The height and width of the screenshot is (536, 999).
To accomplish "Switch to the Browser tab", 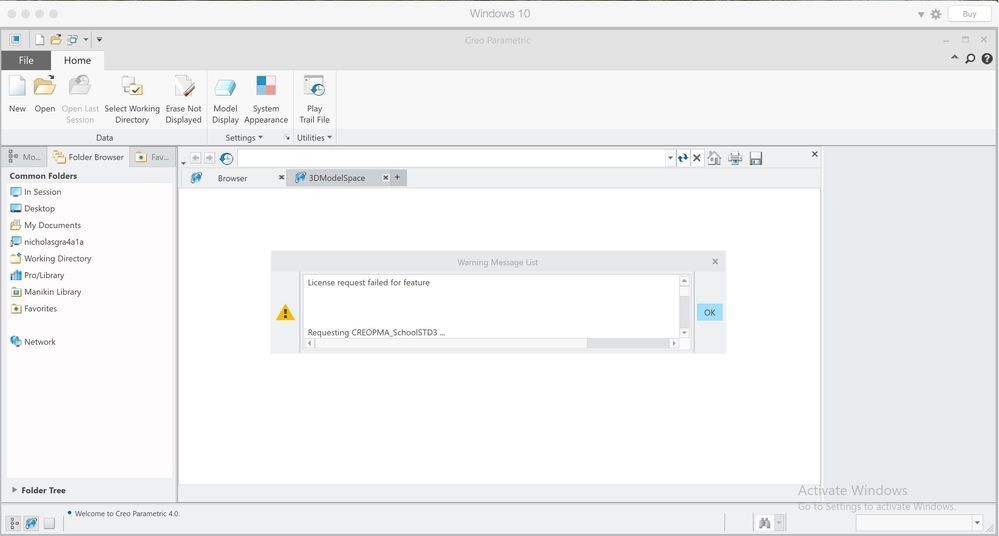I will (x=232, y=178).
